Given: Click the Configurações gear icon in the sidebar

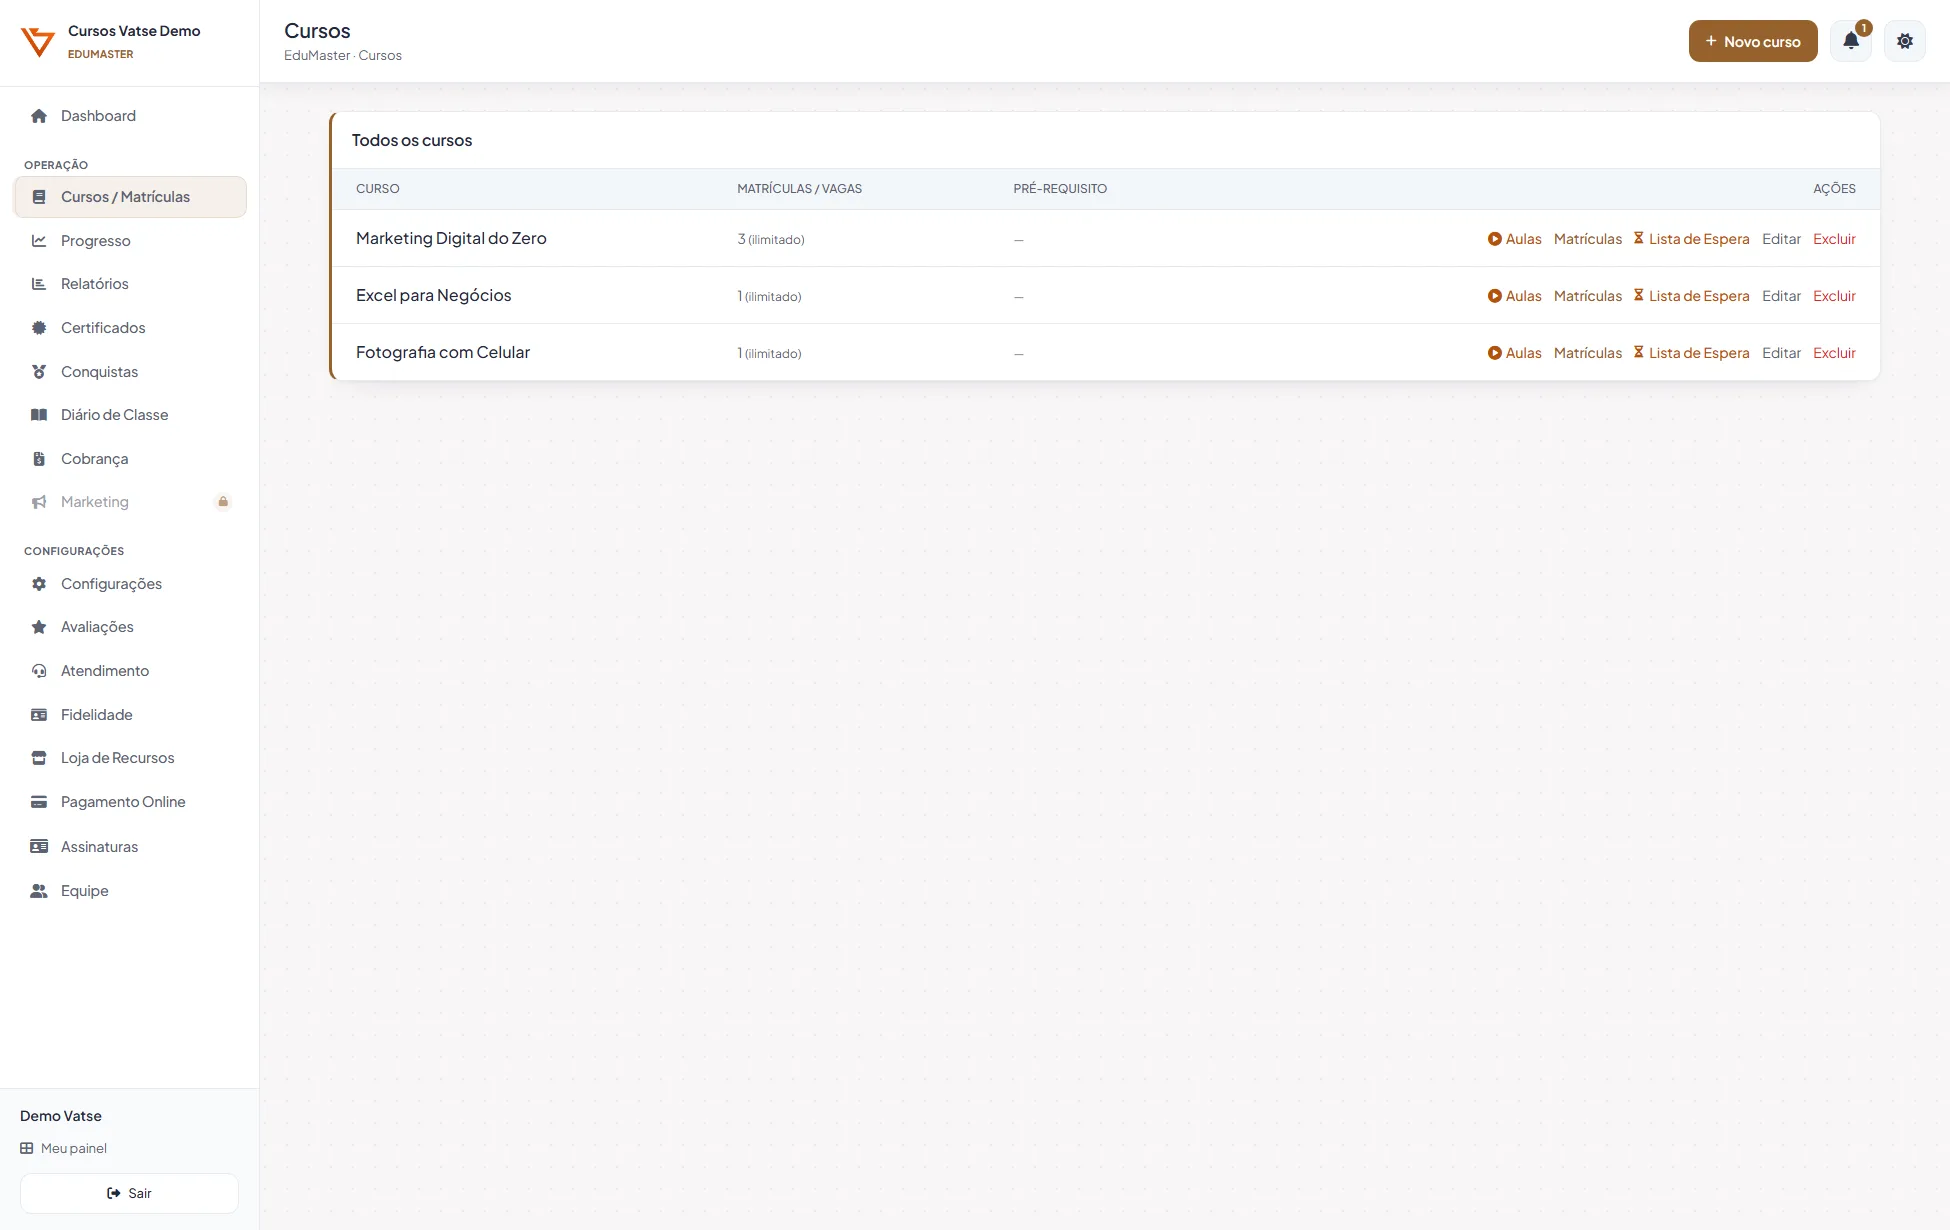Looking at the screenshot, I should pyautogui.click(x=39, y=584).
